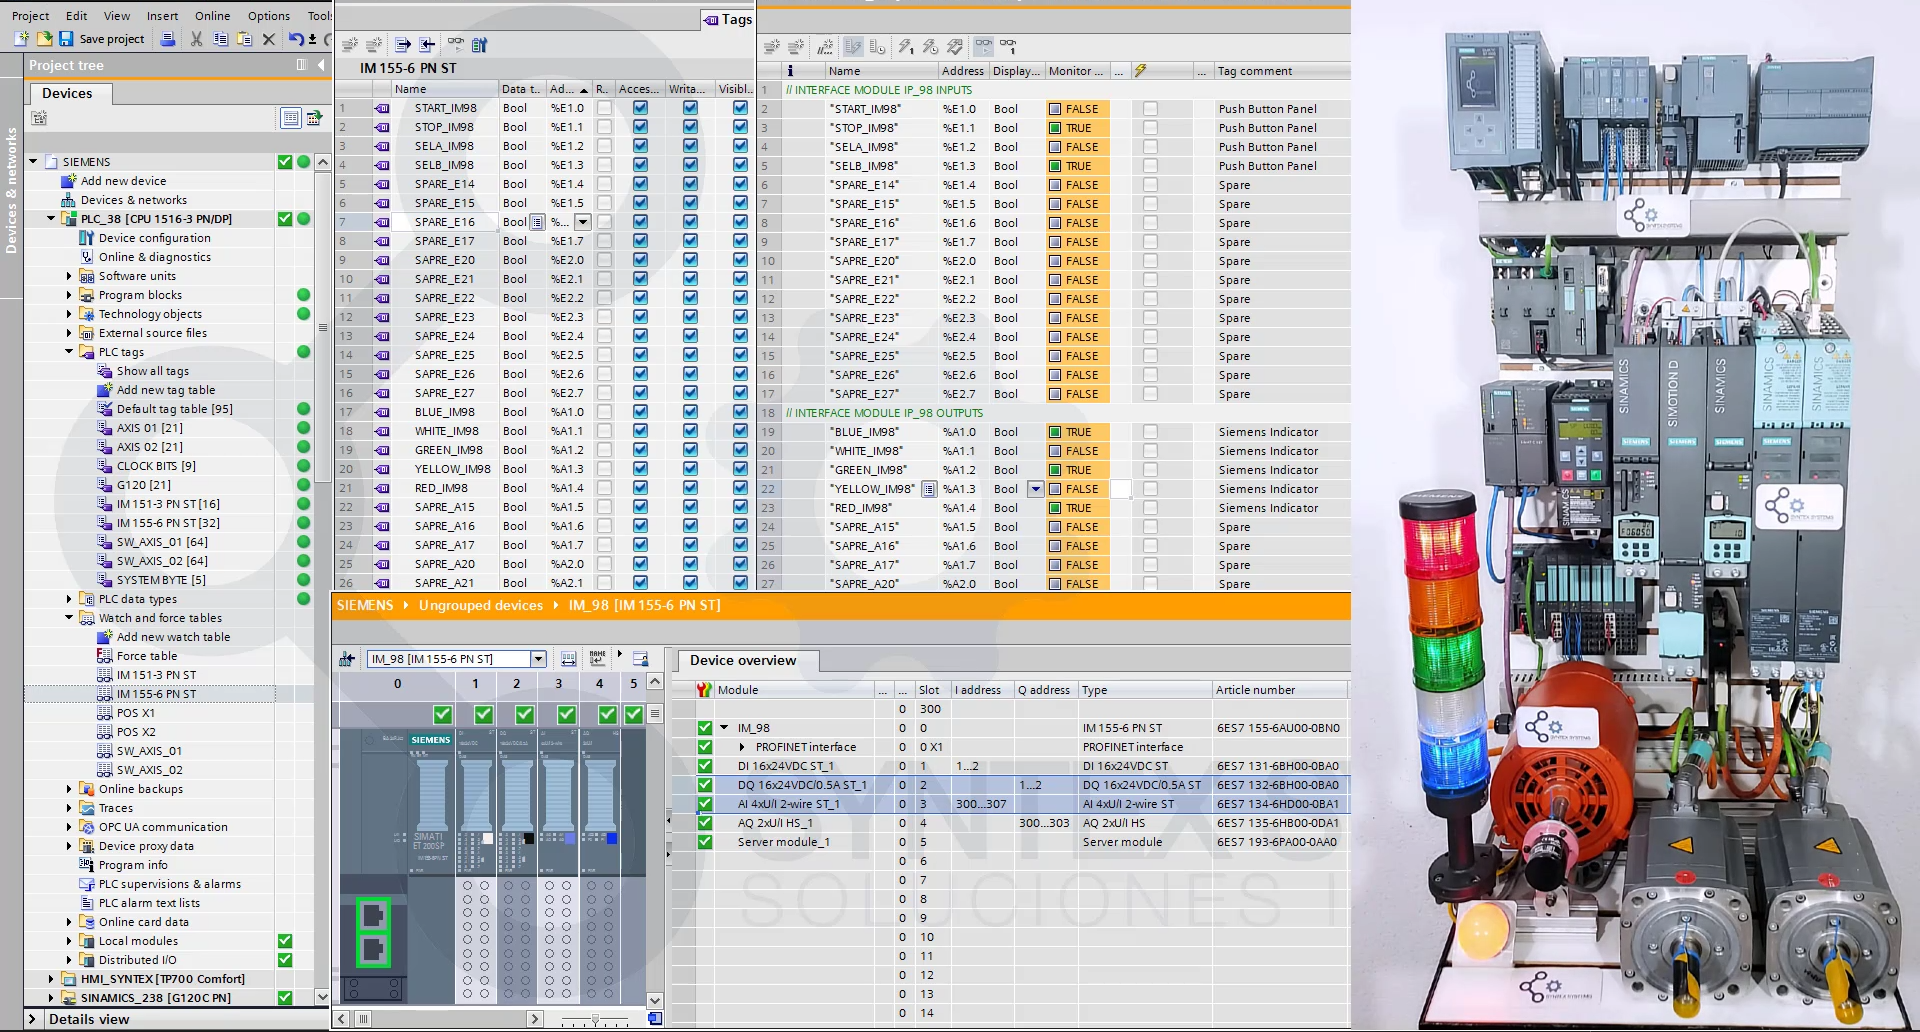Viewport: 1920px width, 1032px height.
Task: Click the Save project button label
Action: pos(112,39)
